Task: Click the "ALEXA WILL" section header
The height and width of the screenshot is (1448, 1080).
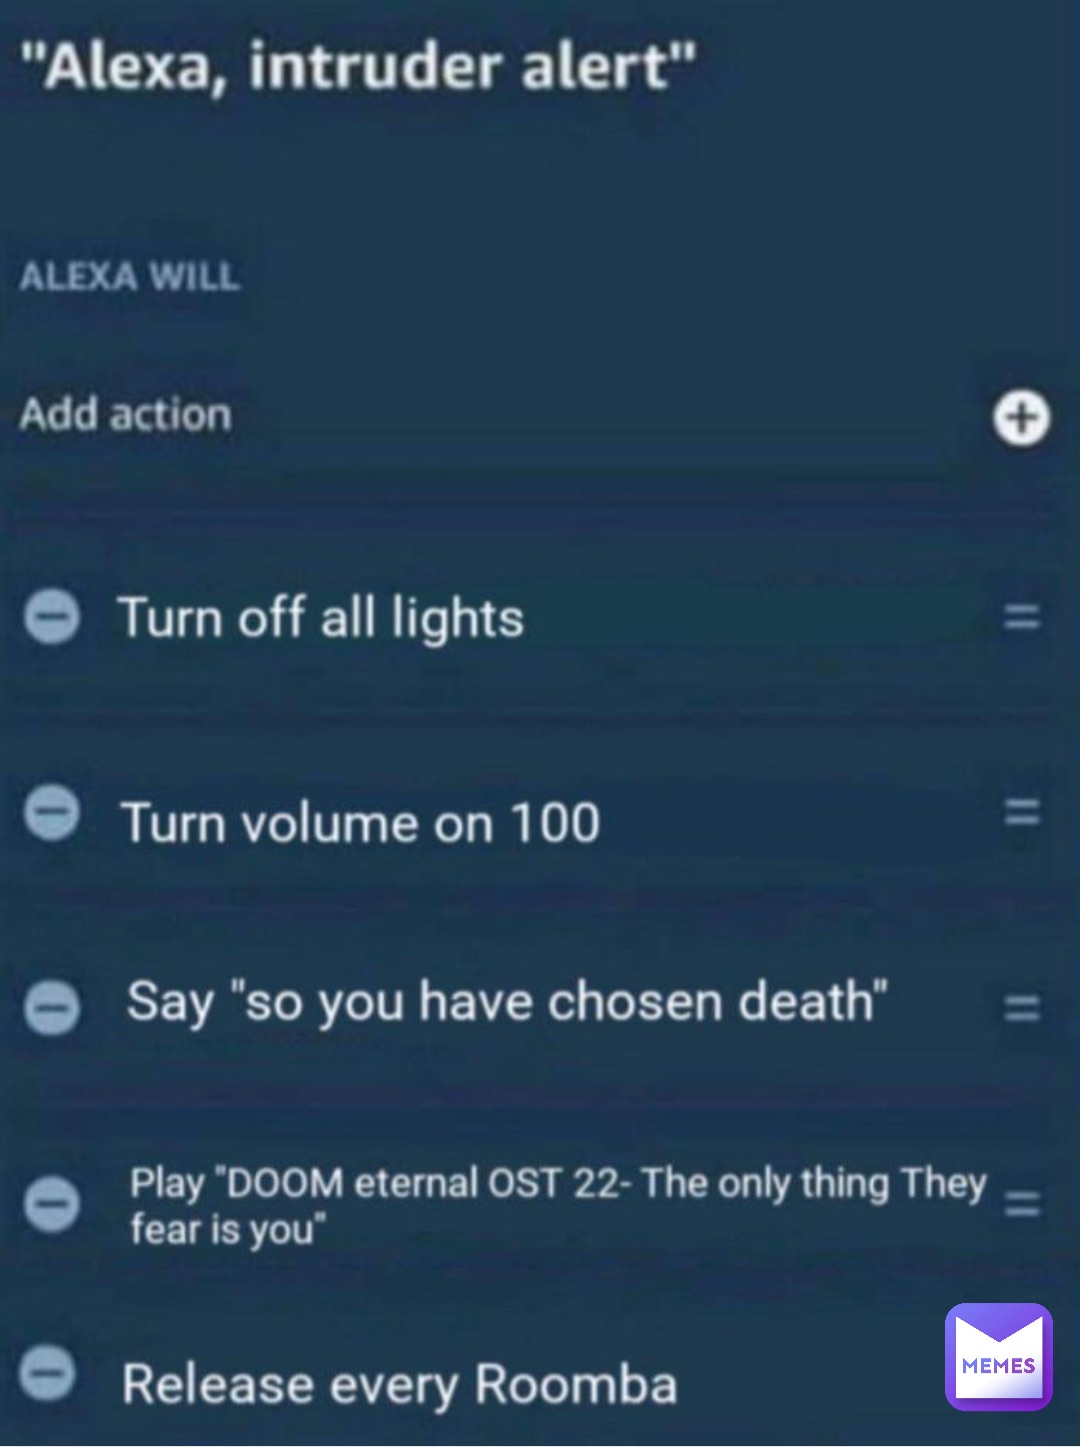Action: 130,276
